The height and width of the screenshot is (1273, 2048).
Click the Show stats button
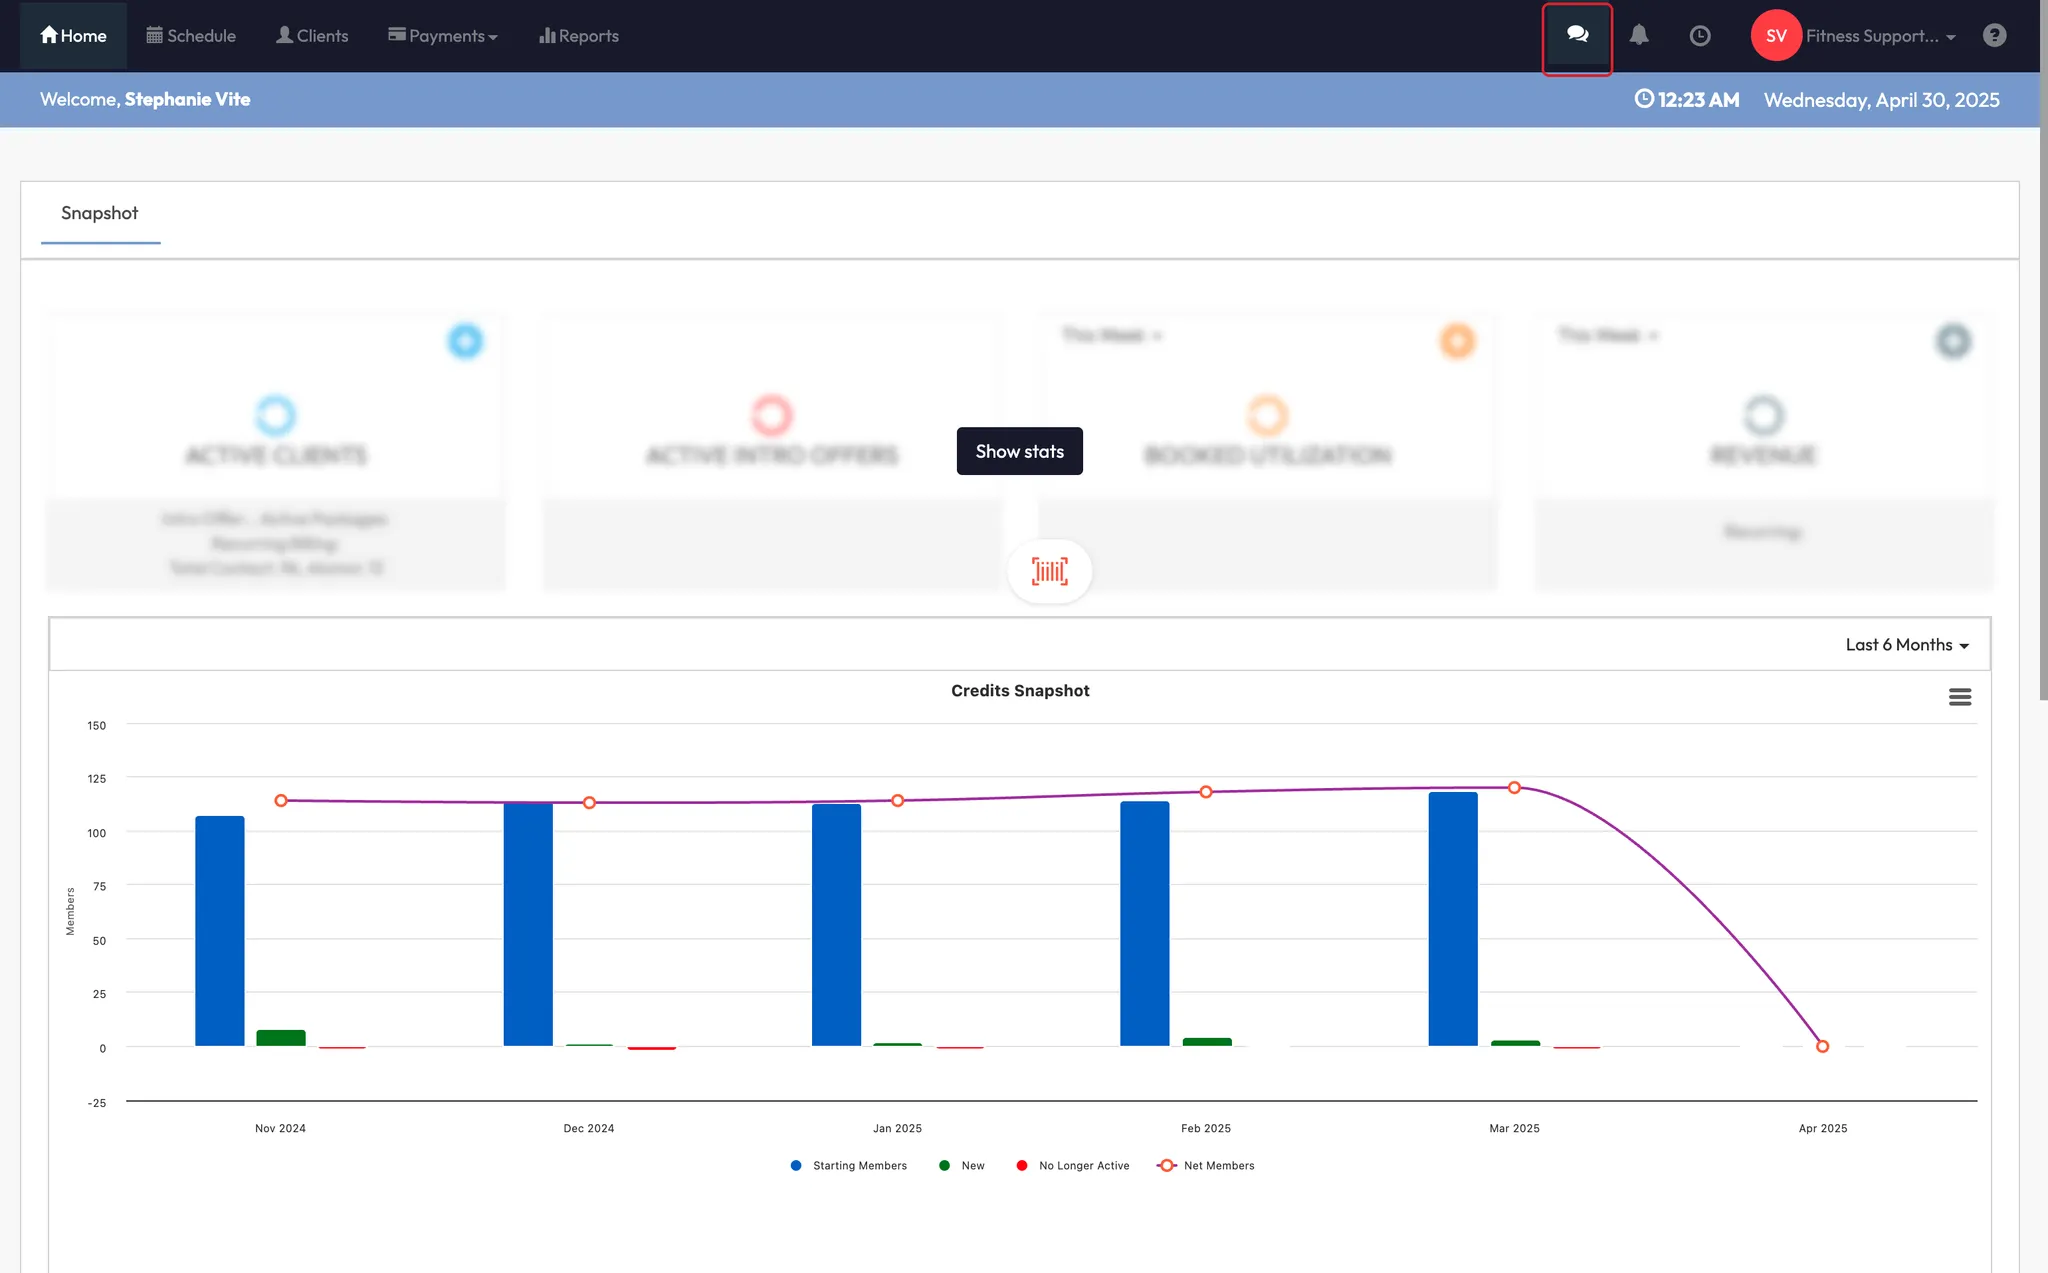click(x=1019, y=451)
